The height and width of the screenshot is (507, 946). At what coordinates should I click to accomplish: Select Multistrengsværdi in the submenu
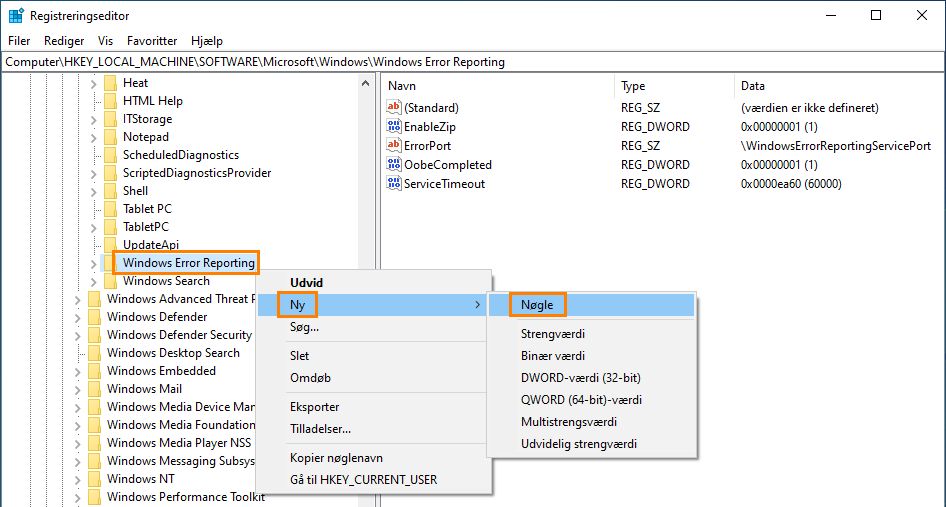(591, 422)
